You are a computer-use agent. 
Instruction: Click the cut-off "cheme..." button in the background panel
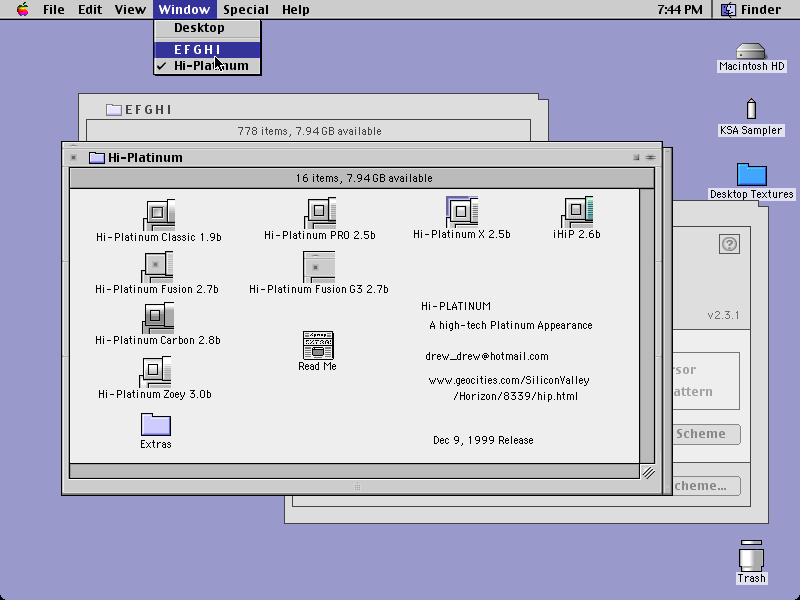[706, 486]
